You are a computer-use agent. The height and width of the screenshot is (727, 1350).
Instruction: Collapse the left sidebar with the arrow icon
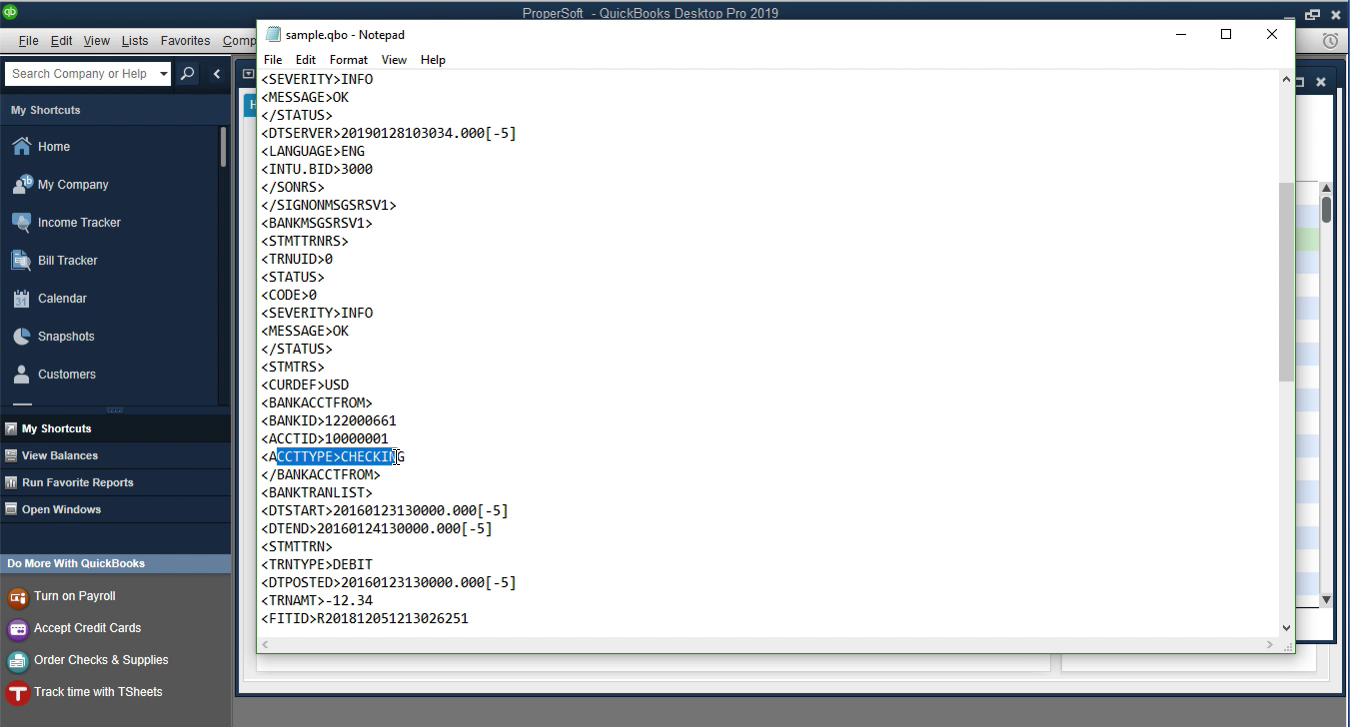tap(217, 74)
